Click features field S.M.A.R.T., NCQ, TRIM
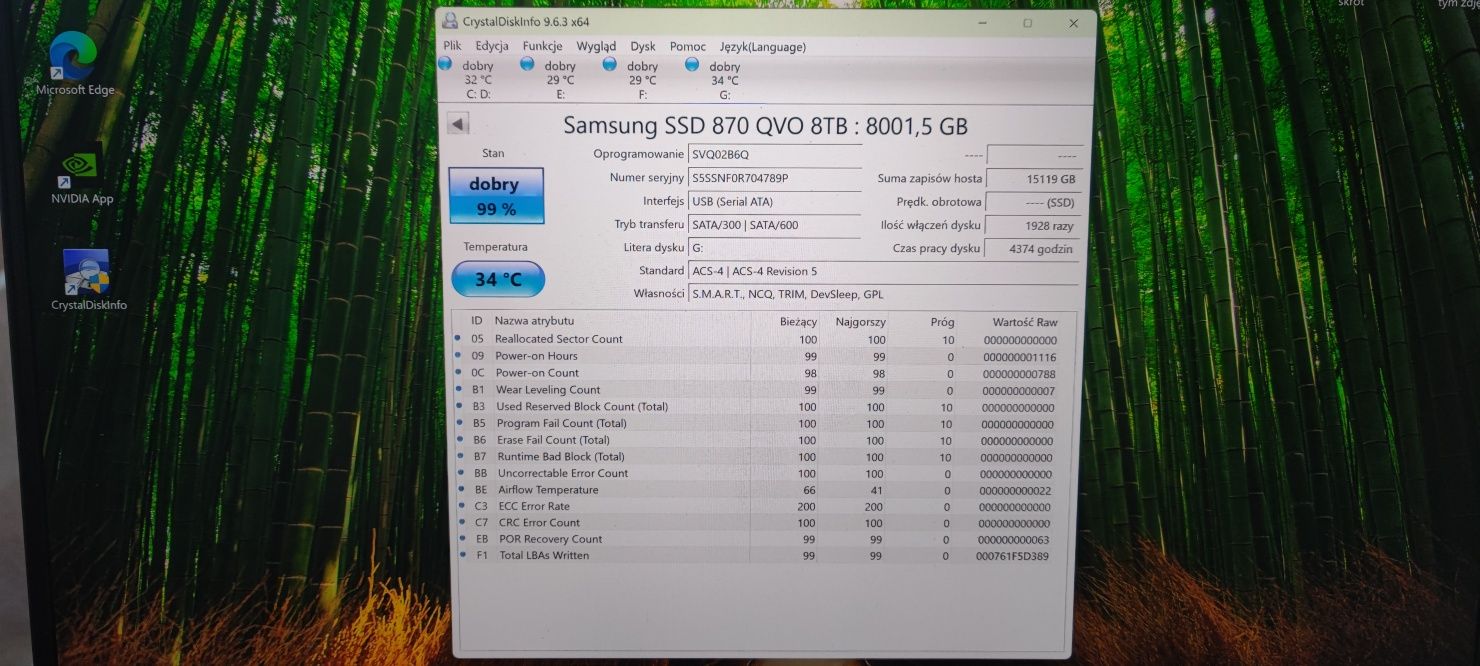This screenshot has height=666, width=1480. click(885, 294)
